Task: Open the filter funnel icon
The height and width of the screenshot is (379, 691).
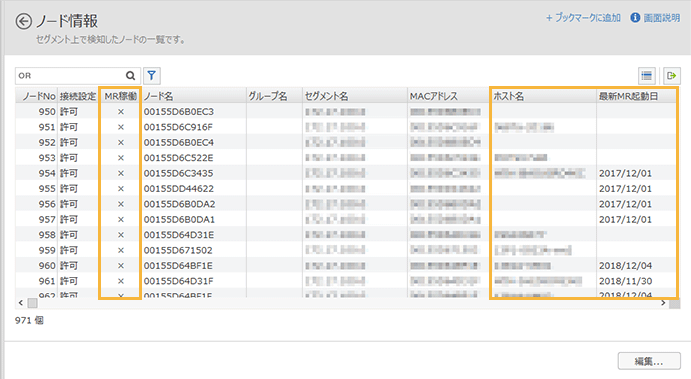Action: click(152, 75)
